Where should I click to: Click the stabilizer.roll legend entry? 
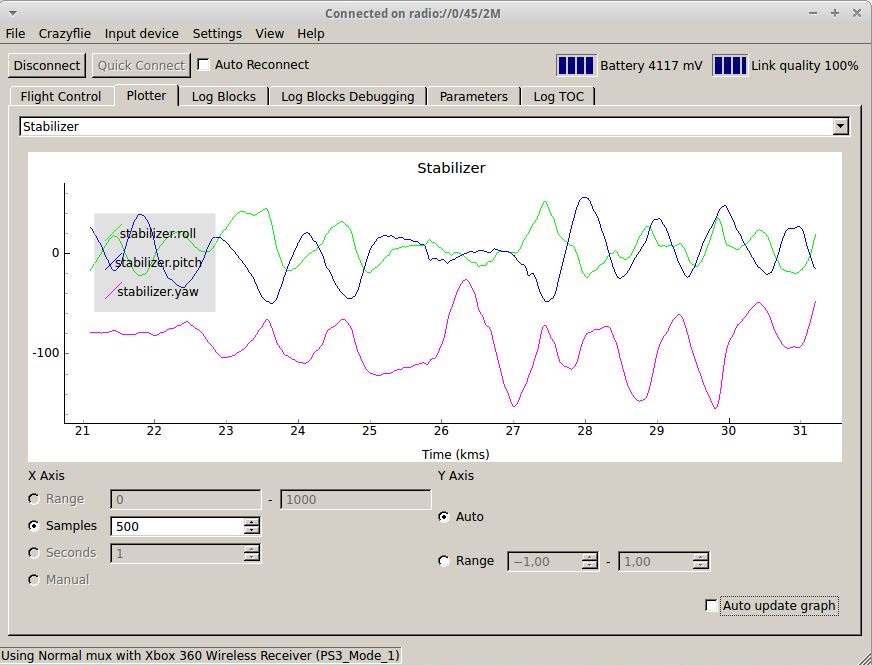157,234
